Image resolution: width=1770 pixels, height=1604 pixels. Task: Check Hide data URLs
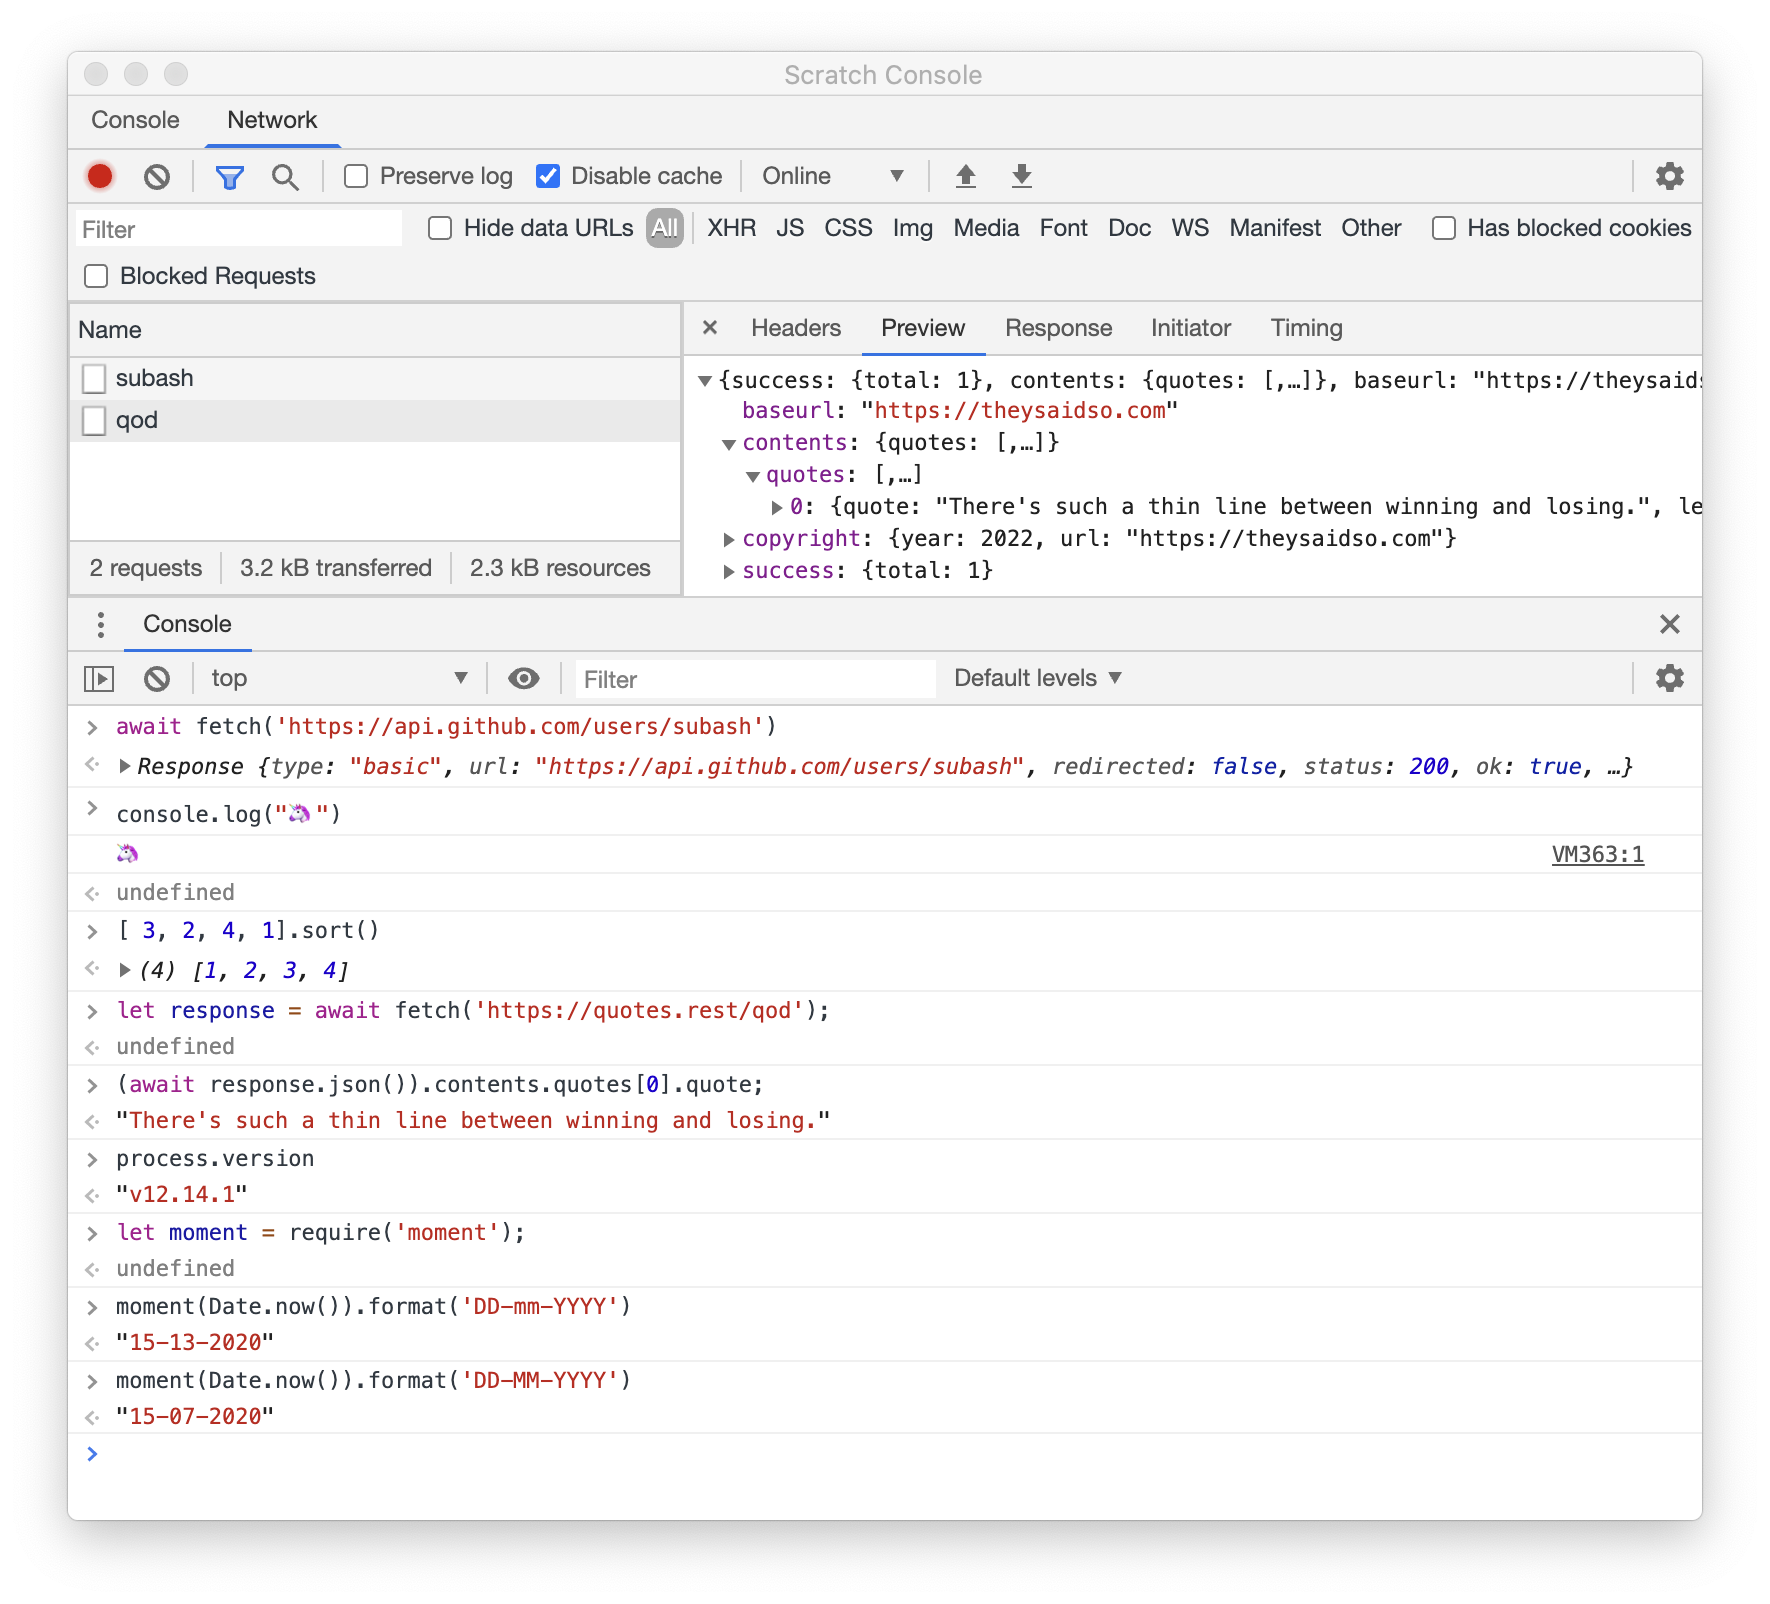(440, 228)
